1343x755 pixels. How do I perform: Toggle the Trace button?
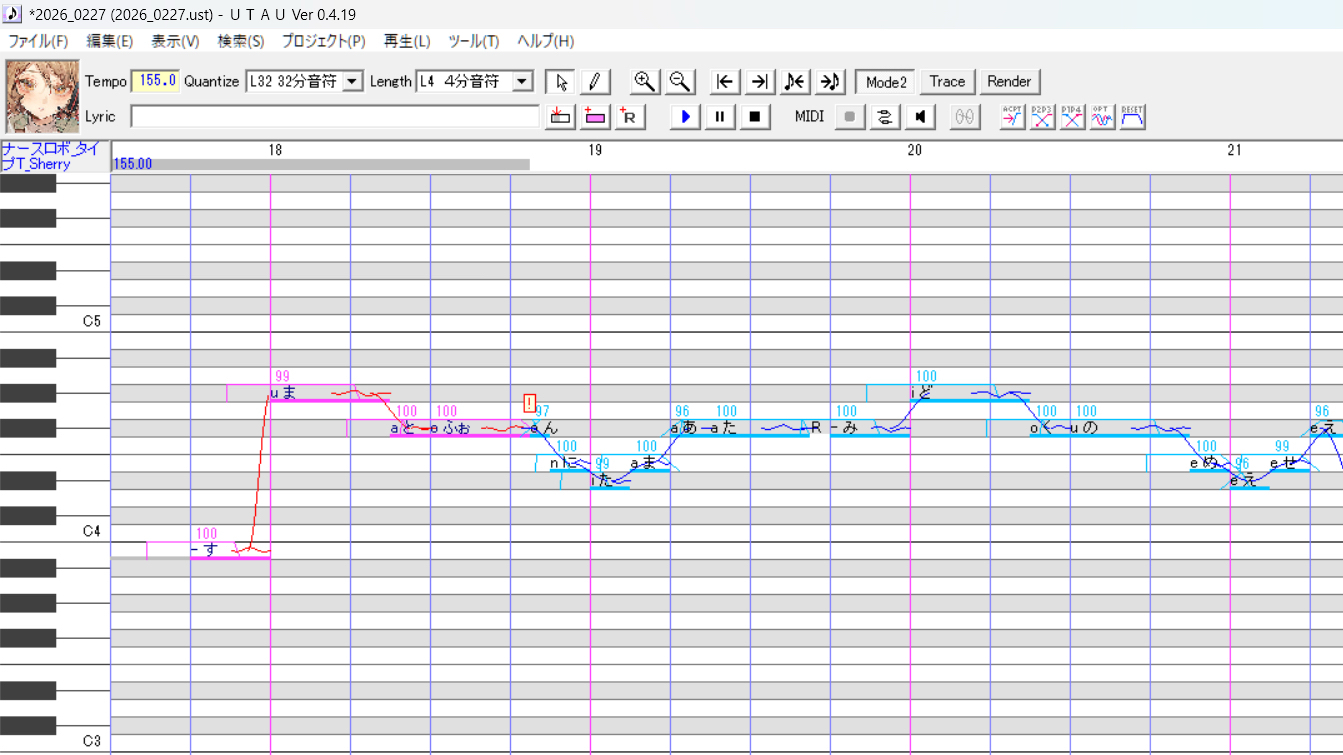(947, 82)
